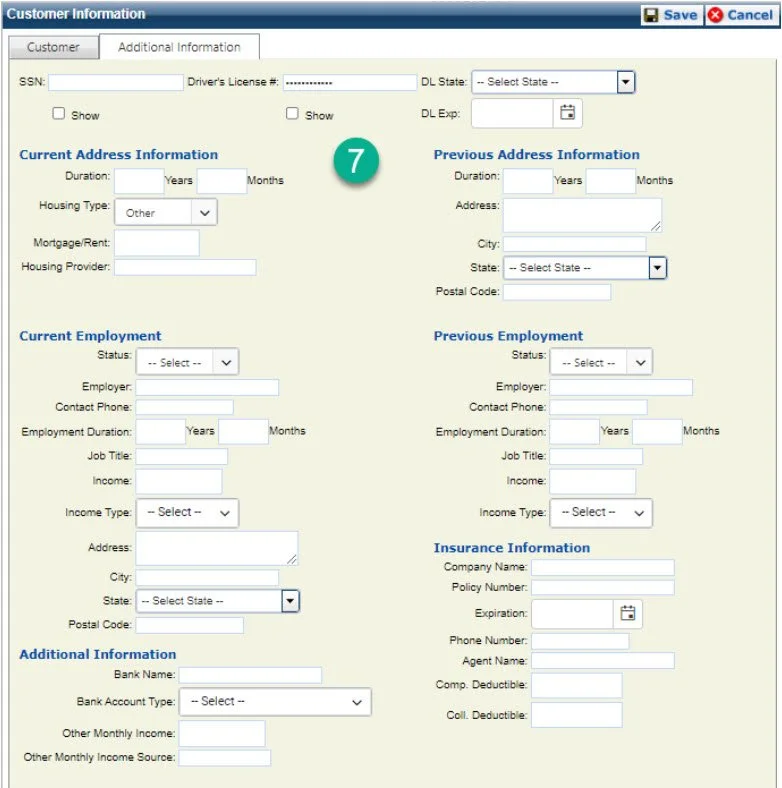The width and height of the screenshot is (782, 788).
Task: Open Current Employment Income Type dropdown
Action: [x=187, y=513]
